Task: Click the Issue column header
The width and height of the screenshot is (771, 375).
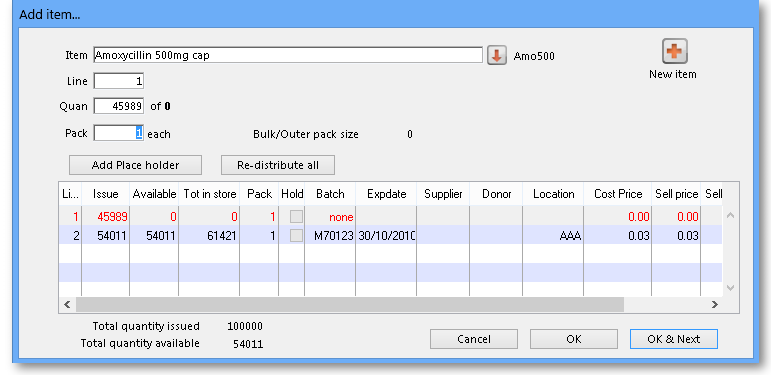Action: coord(106,194)
